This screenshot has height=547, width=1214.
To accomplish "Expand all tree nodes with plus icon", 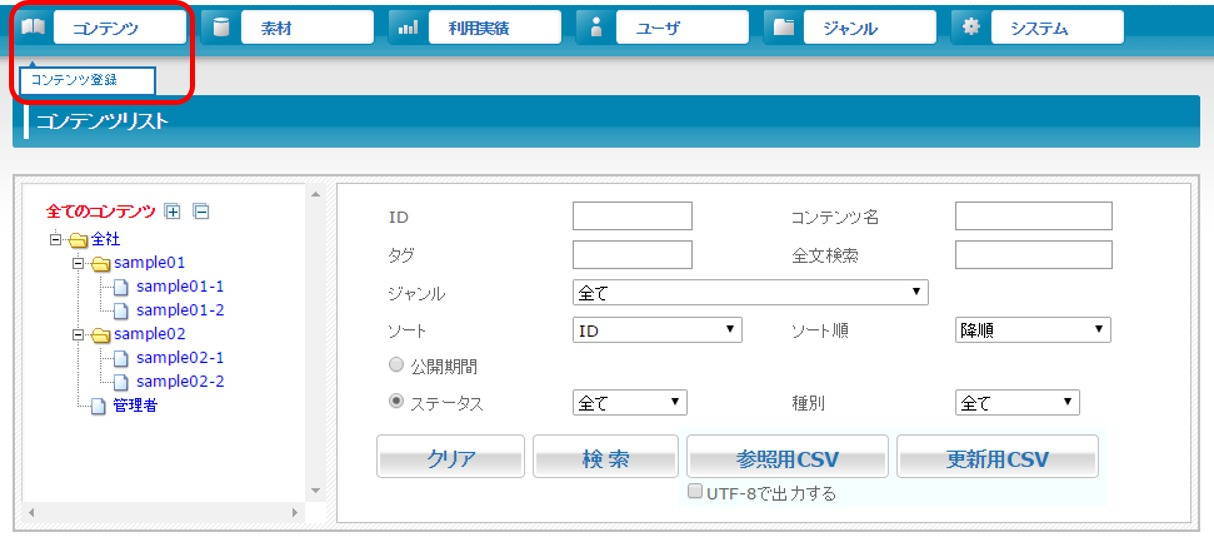I will pos(172,212).
